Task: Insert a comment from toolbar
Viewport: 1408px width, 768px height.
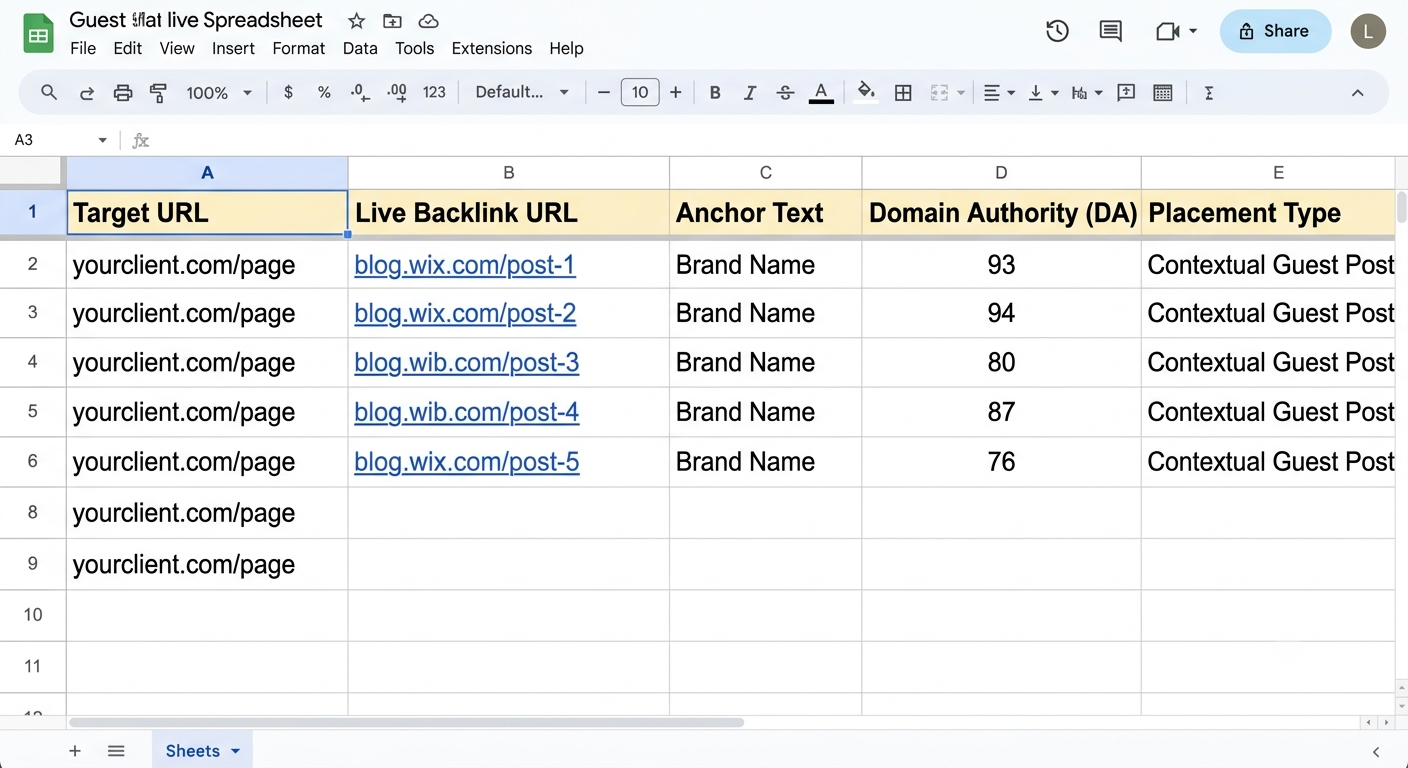Action: click(x=1126, y=92)
